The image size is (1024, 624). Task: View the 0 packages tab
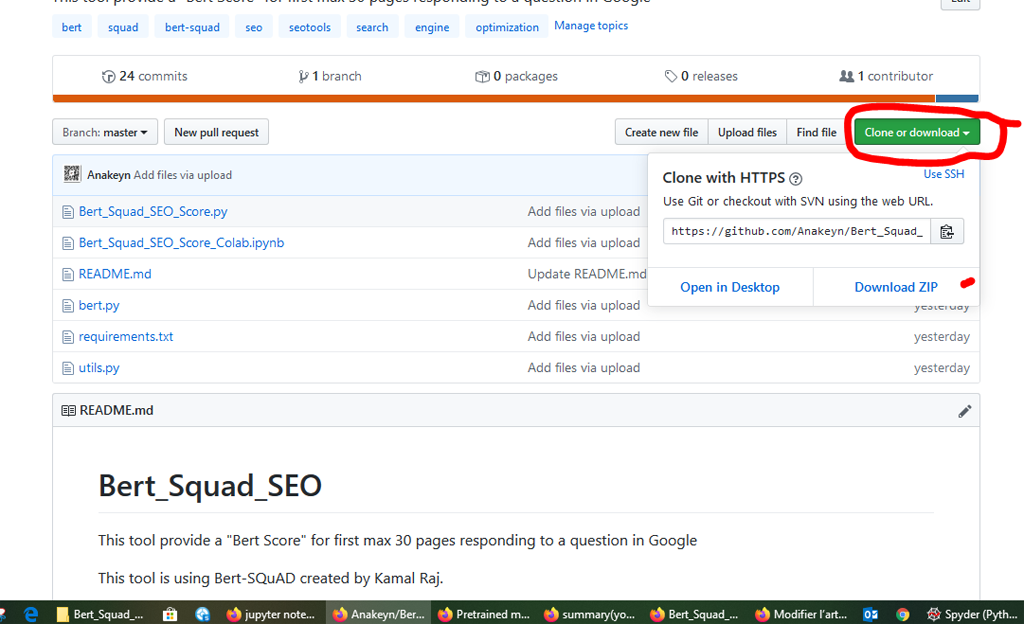(x=517, y=76)
